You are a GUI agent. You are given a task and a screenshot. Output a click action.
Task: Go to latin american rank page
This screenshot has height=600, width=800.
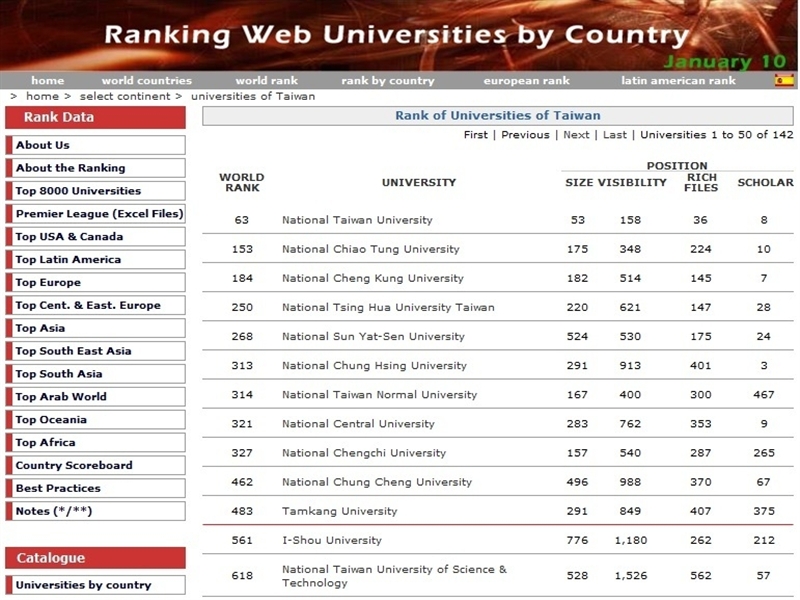(678, 81)
